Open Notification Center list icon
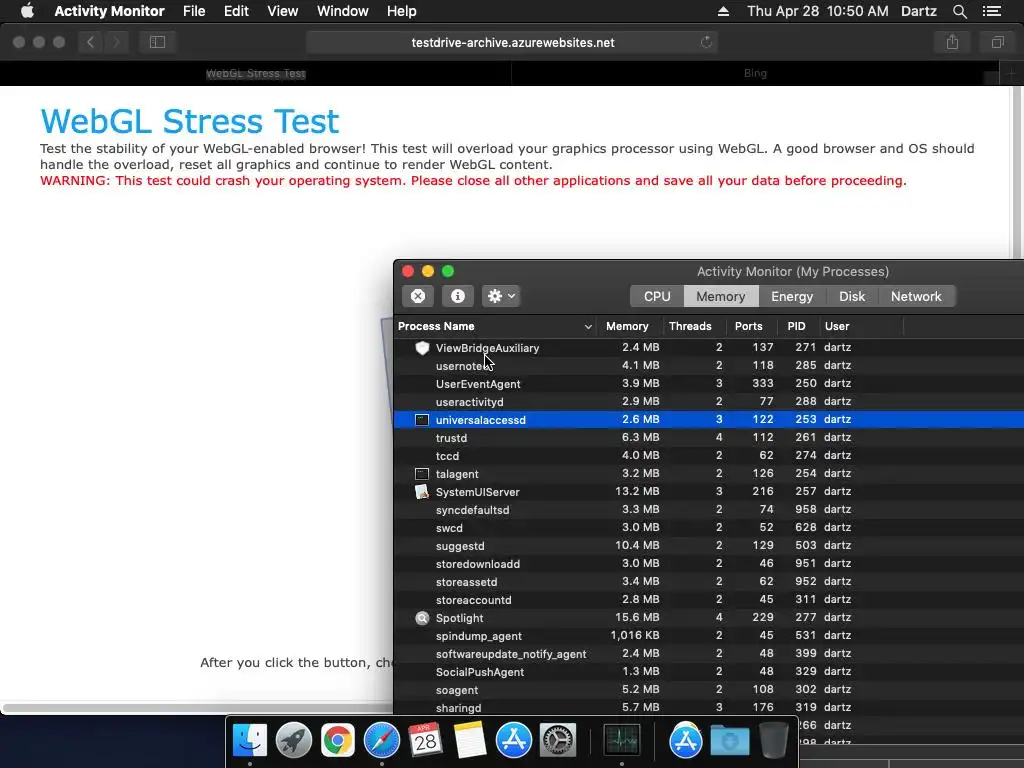1024x768 pixels. coord(991,11)
